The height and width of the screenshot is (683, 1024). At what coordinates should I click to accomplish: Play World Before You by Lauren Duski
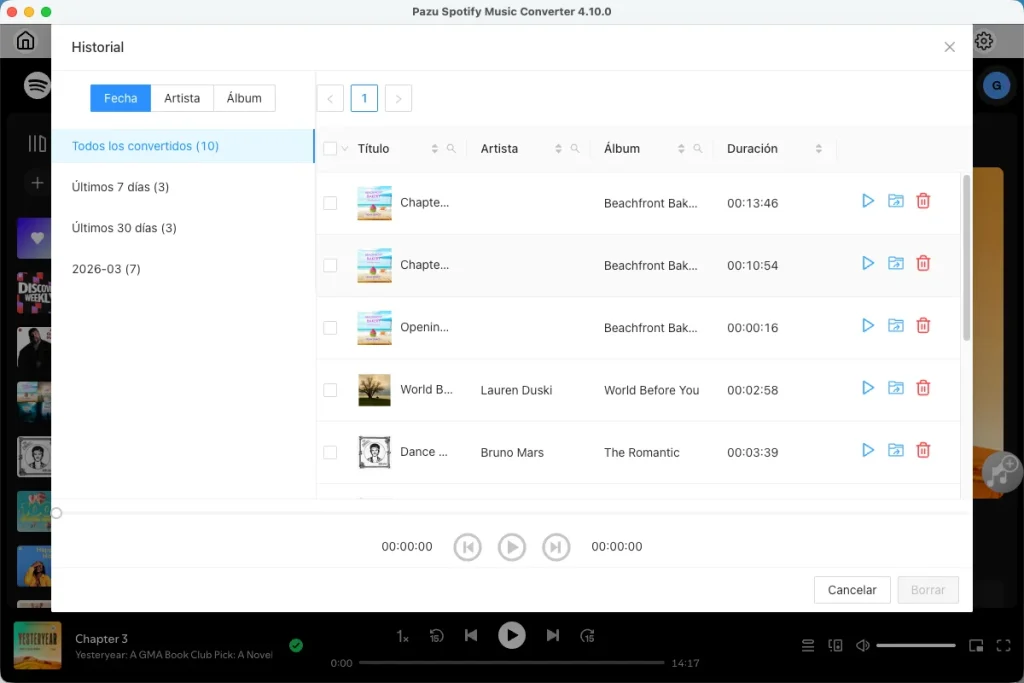point(867,388)
